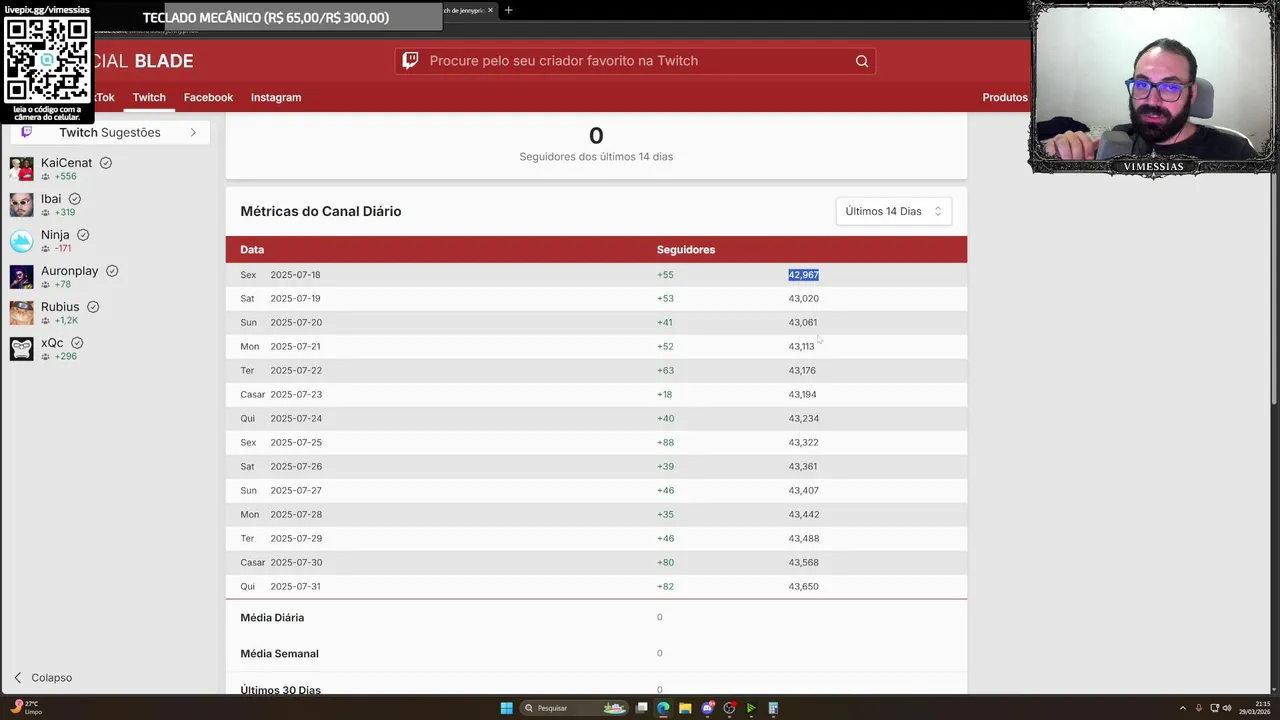Viewport: 1280px width, 720px height.
Task: Click KaiCenat verified badge icon
Action: (105, 163)
